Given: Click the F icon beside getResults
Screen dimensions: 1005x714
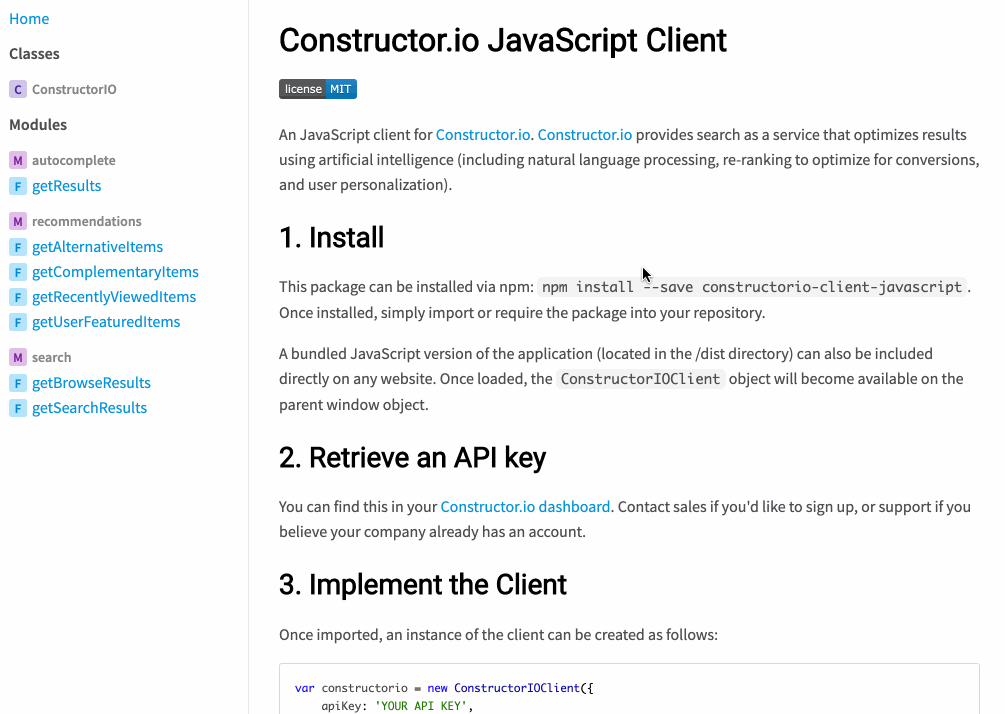Looking at the screenshot, I should 18,186.
